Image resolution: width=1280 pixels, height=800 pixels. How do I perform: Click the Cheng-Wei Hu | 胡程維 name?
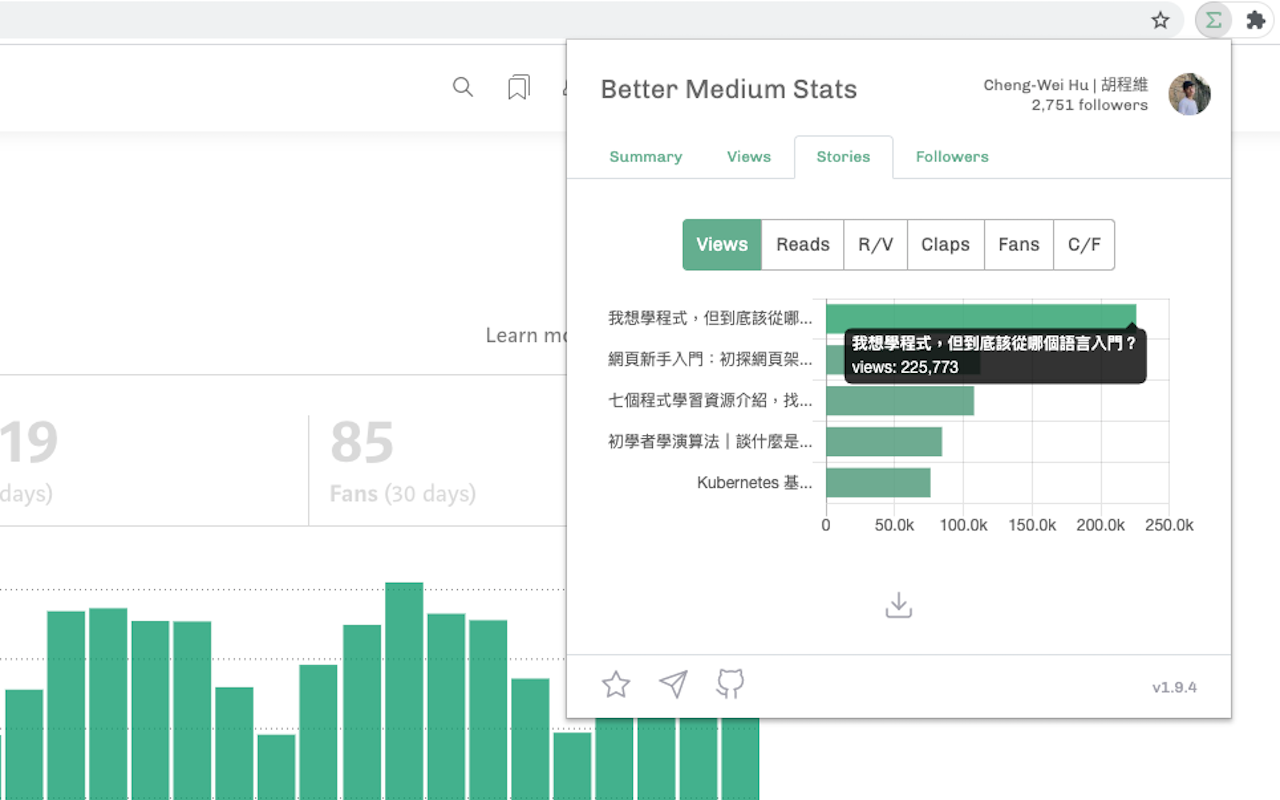click(x=1066, y=85)
